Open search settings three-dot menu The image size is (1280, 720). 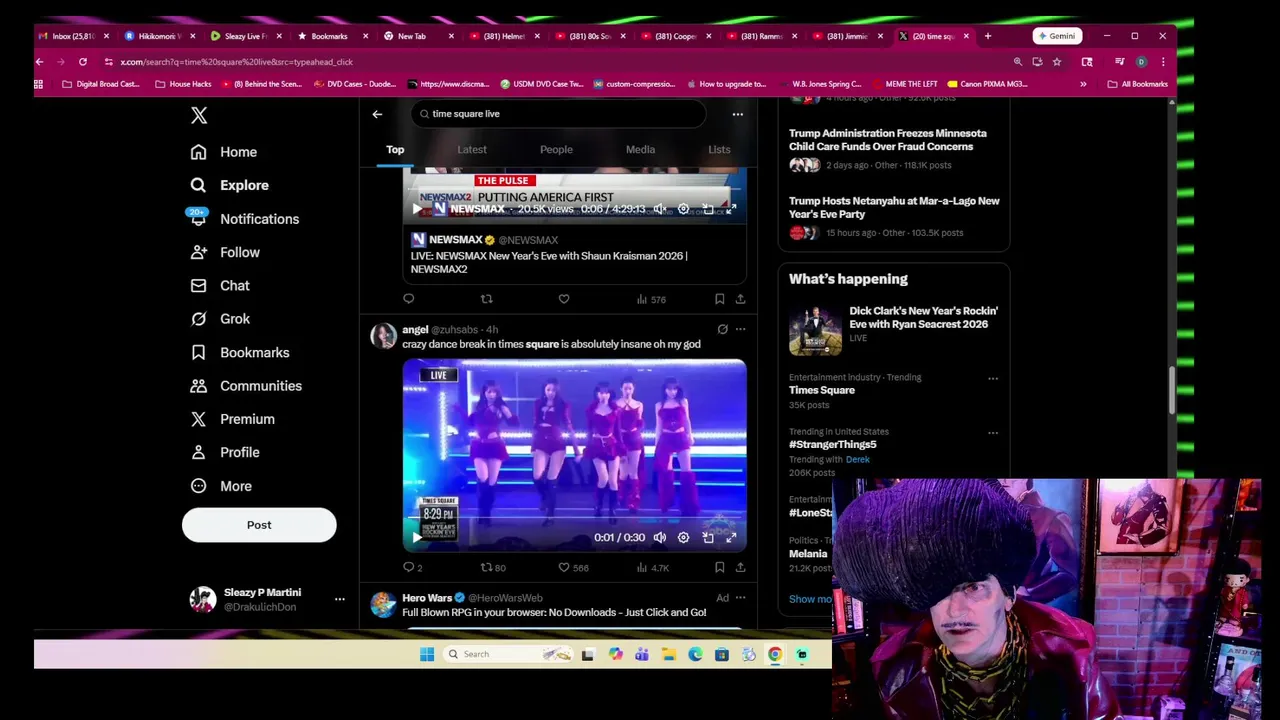738,114
